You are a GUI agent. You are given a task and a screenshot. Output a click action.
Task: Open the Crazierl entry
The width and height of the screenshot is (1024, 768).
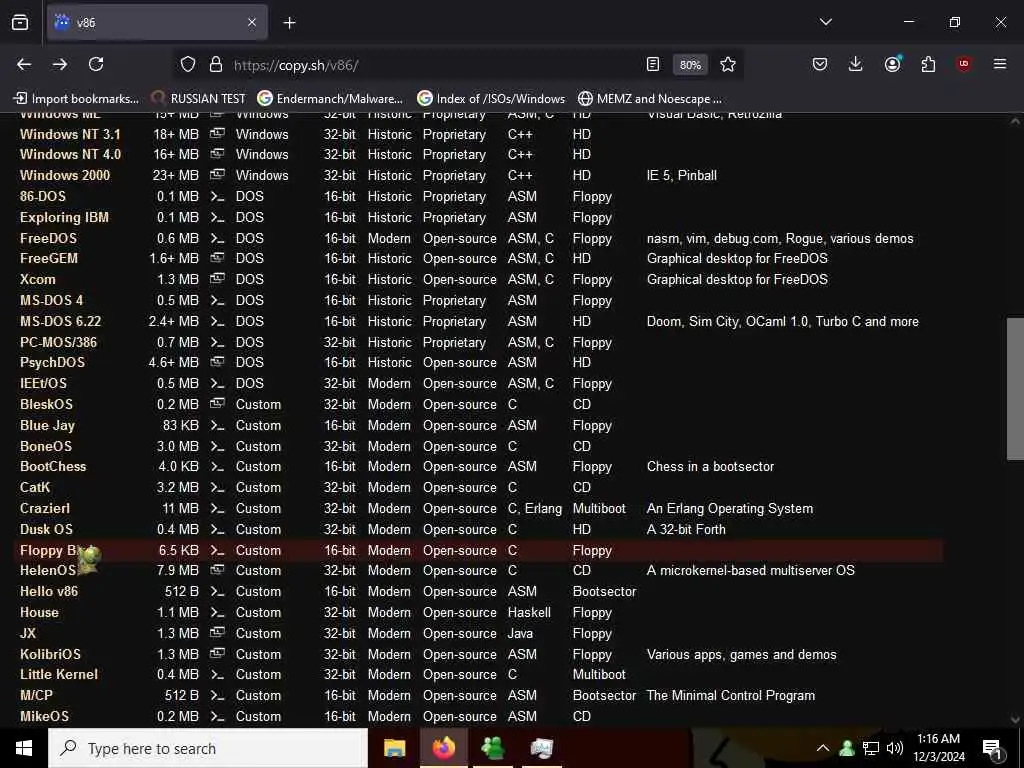click(x=44, y=508)
